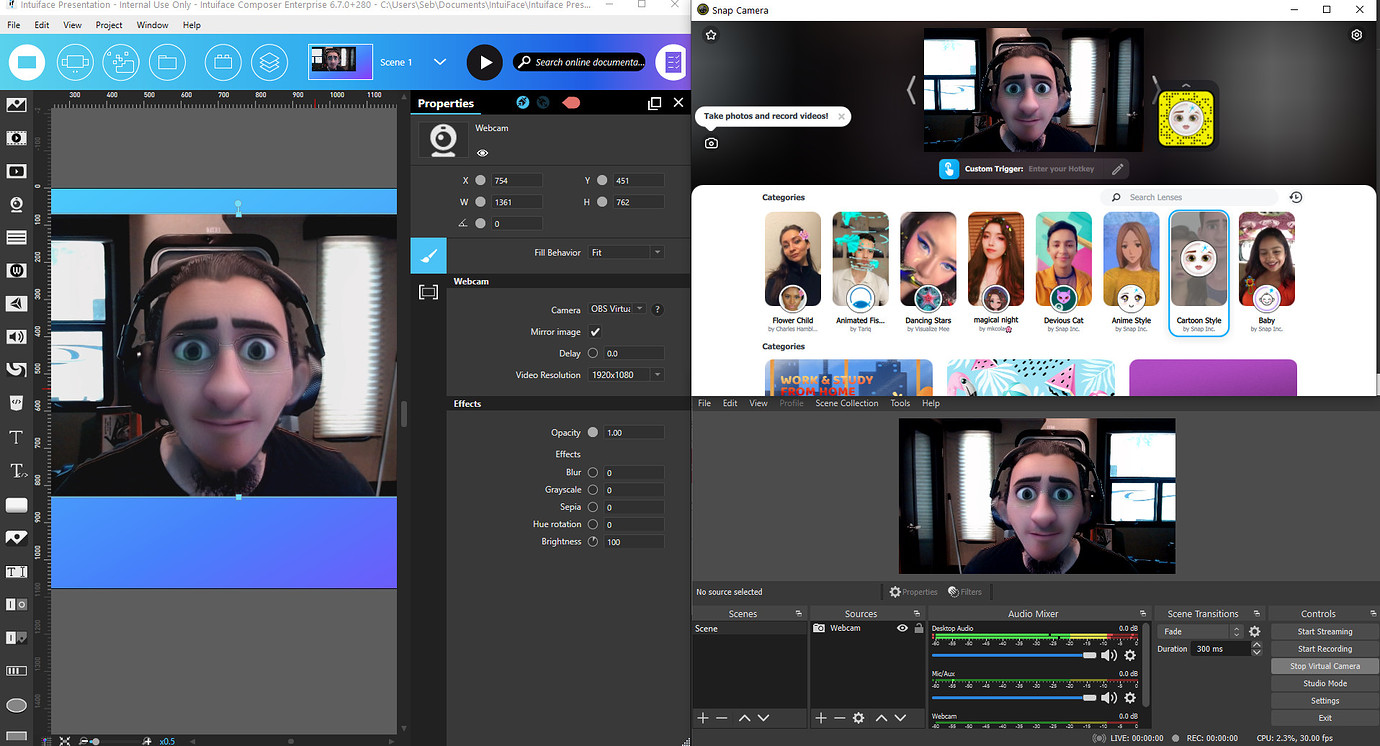Open Snap Camera settings via the gear icon

click(1357, 34)
